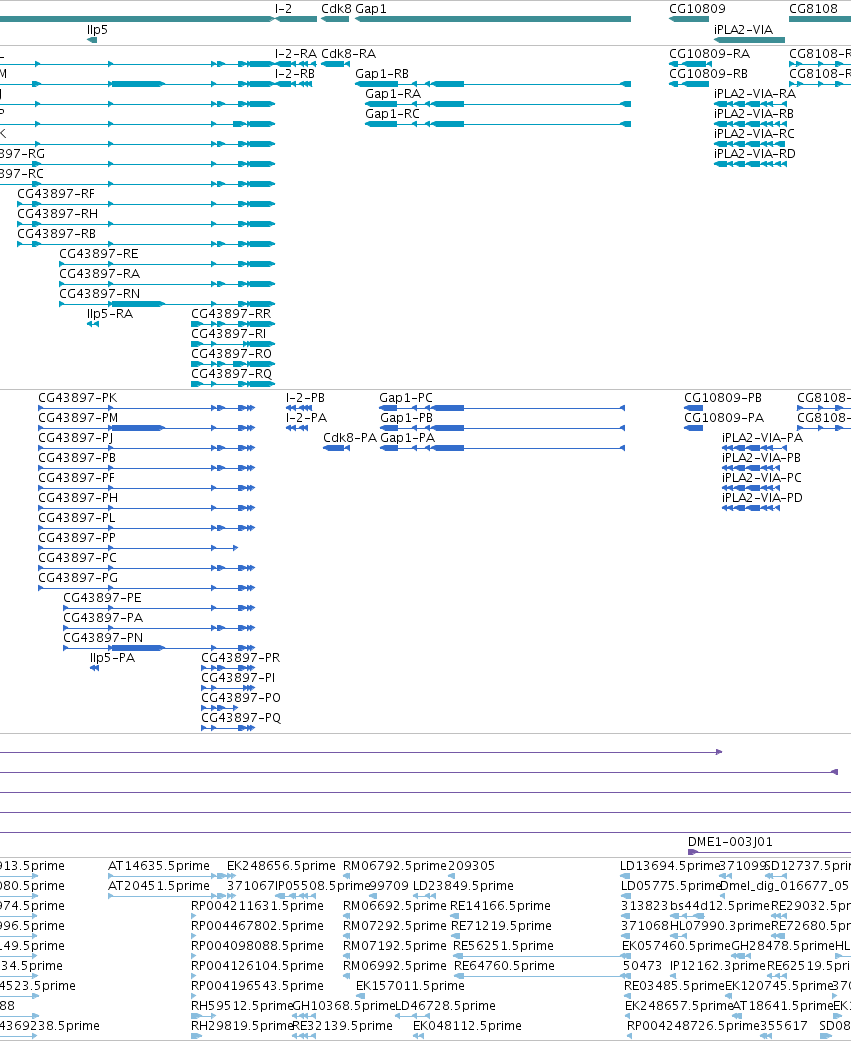Click the Cdk8-RA transcript label
This screenshot has height=1041, width=851.
[348, 54]
